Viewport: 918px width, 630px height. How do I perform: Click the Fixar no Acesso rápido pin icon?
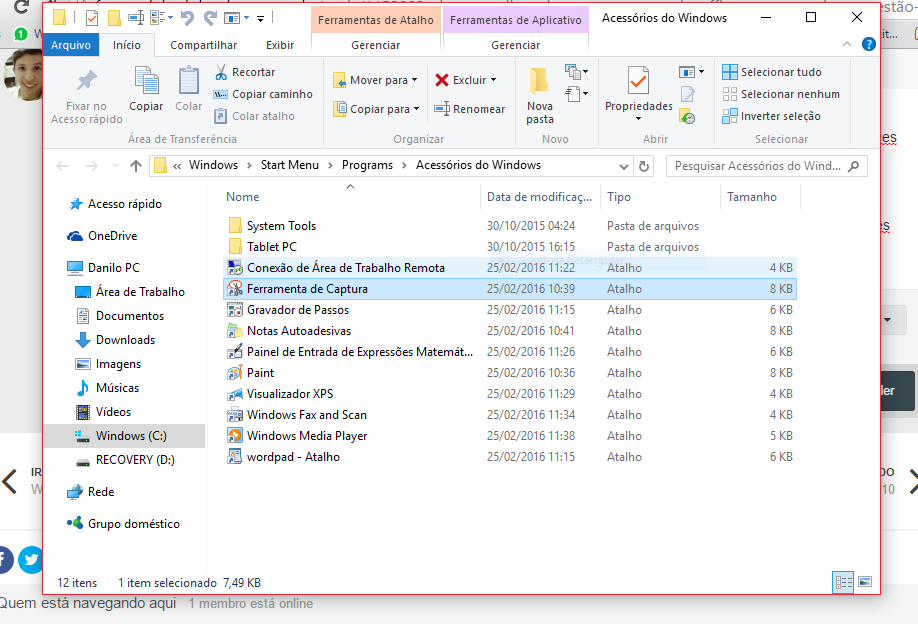[x=87, y=81]
